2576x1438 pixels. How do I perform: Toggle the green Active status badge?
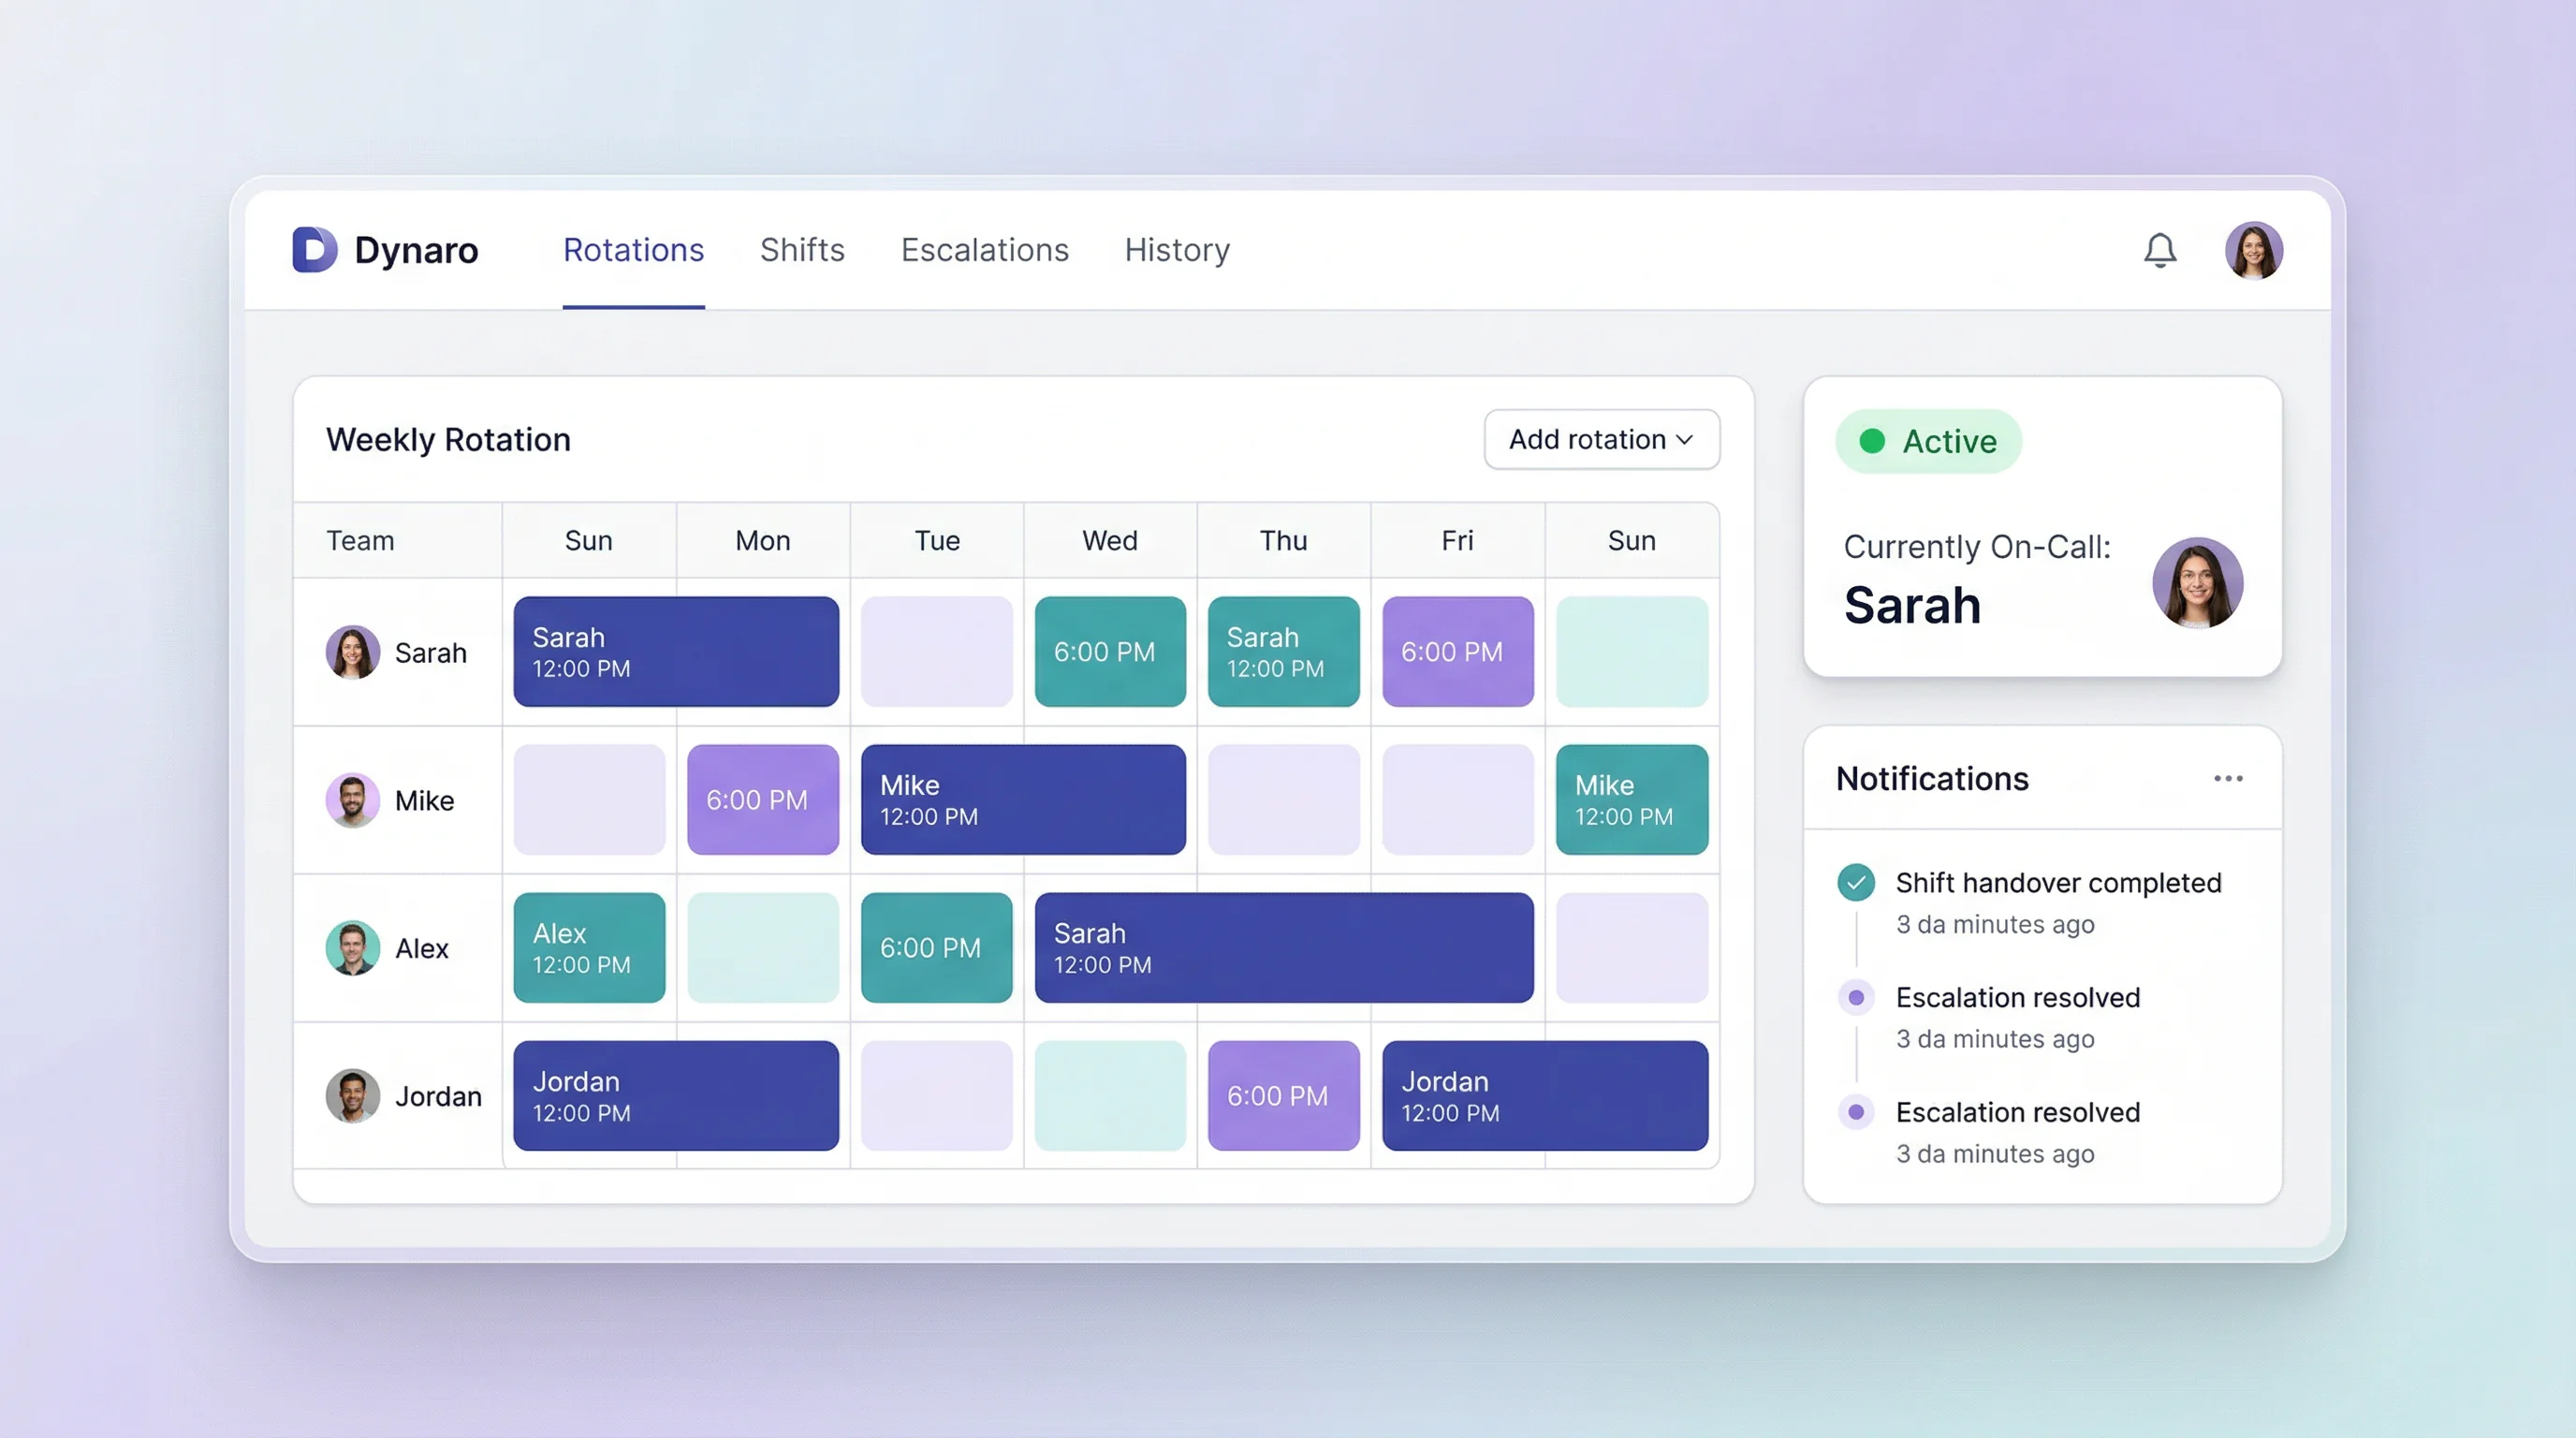pyautogui.click(x=1928, y=440)
